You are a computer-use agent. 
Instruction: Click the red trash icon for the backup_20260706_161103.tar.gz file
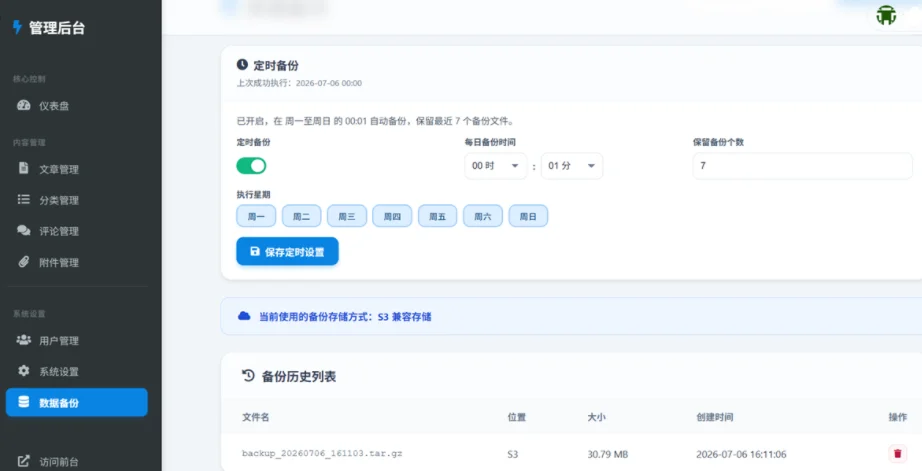tap(897, 453)
